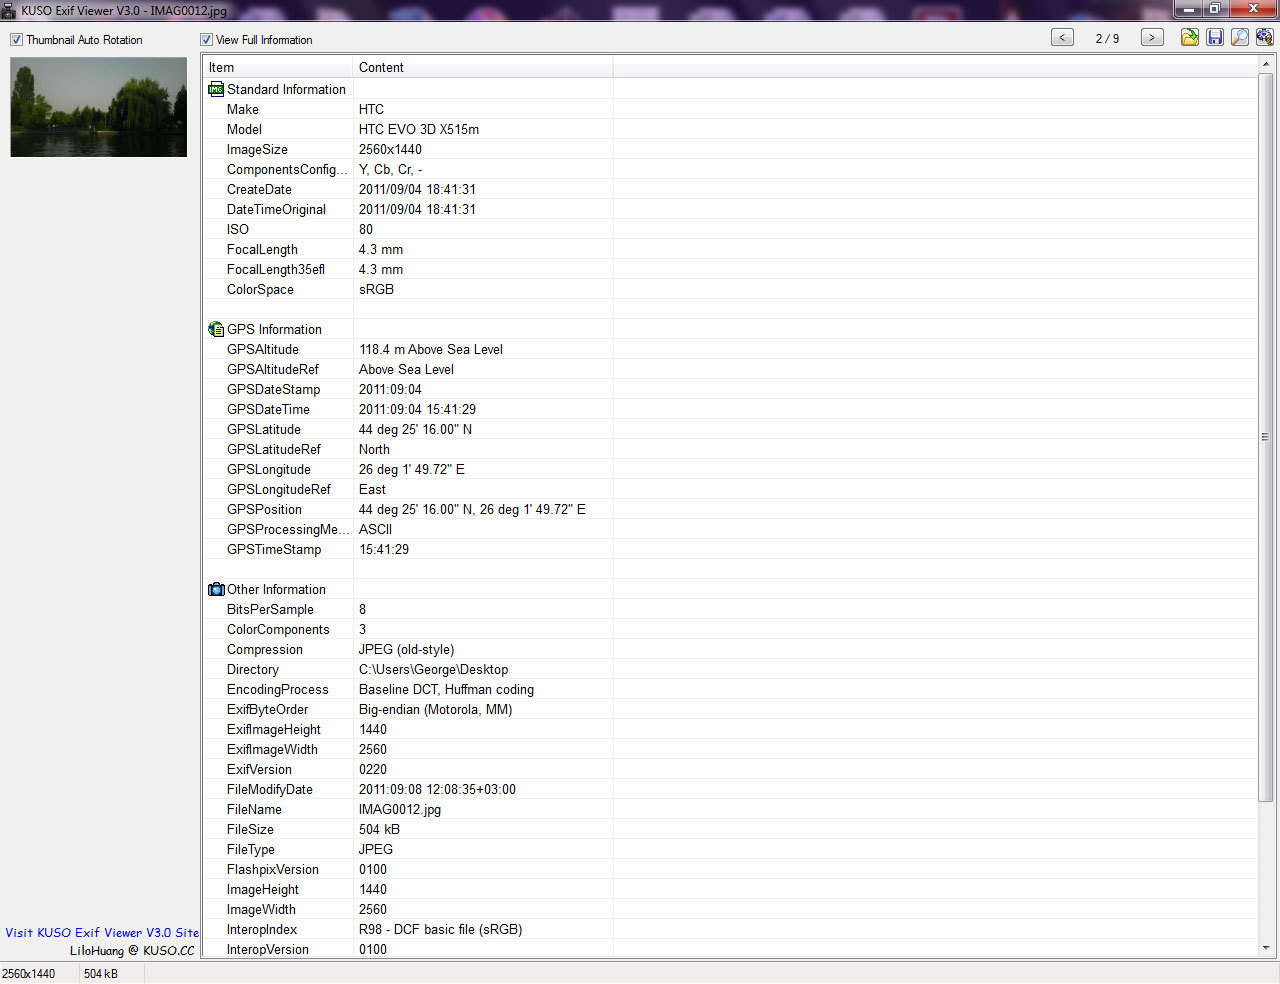Select the GPSLongitude row
This screenshot has width=1280, height=984.
730,469
